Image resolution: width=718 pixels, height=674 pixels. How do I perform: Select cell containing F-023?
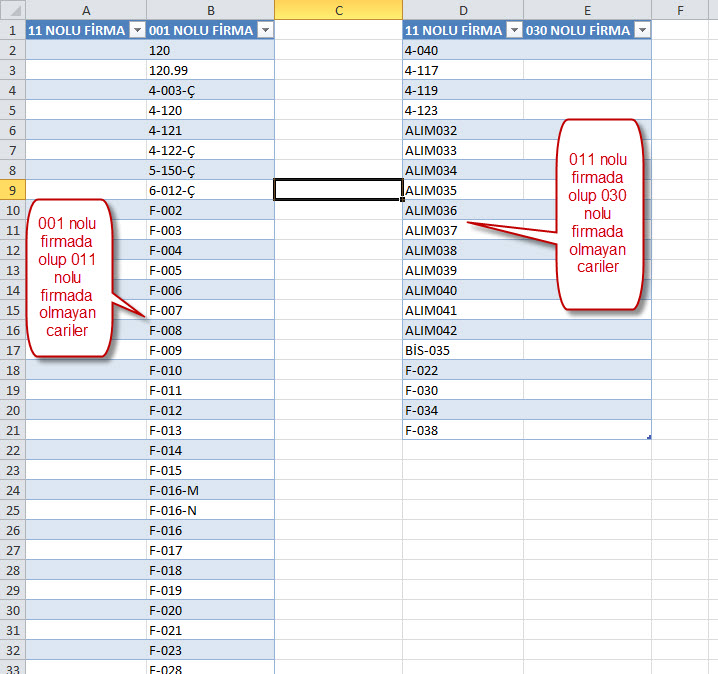coord(211,650)
